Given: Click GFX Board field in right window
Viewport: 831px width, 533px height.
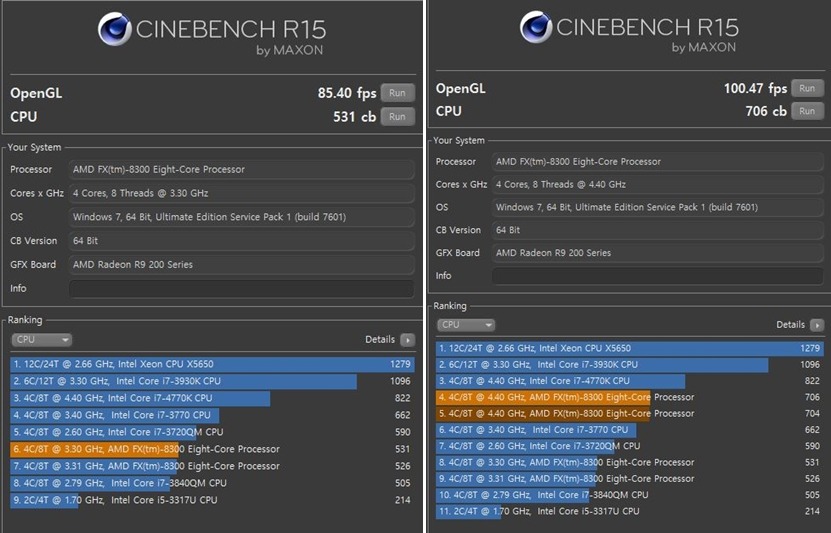Looking at the screenshot, I should coord(658,253).
